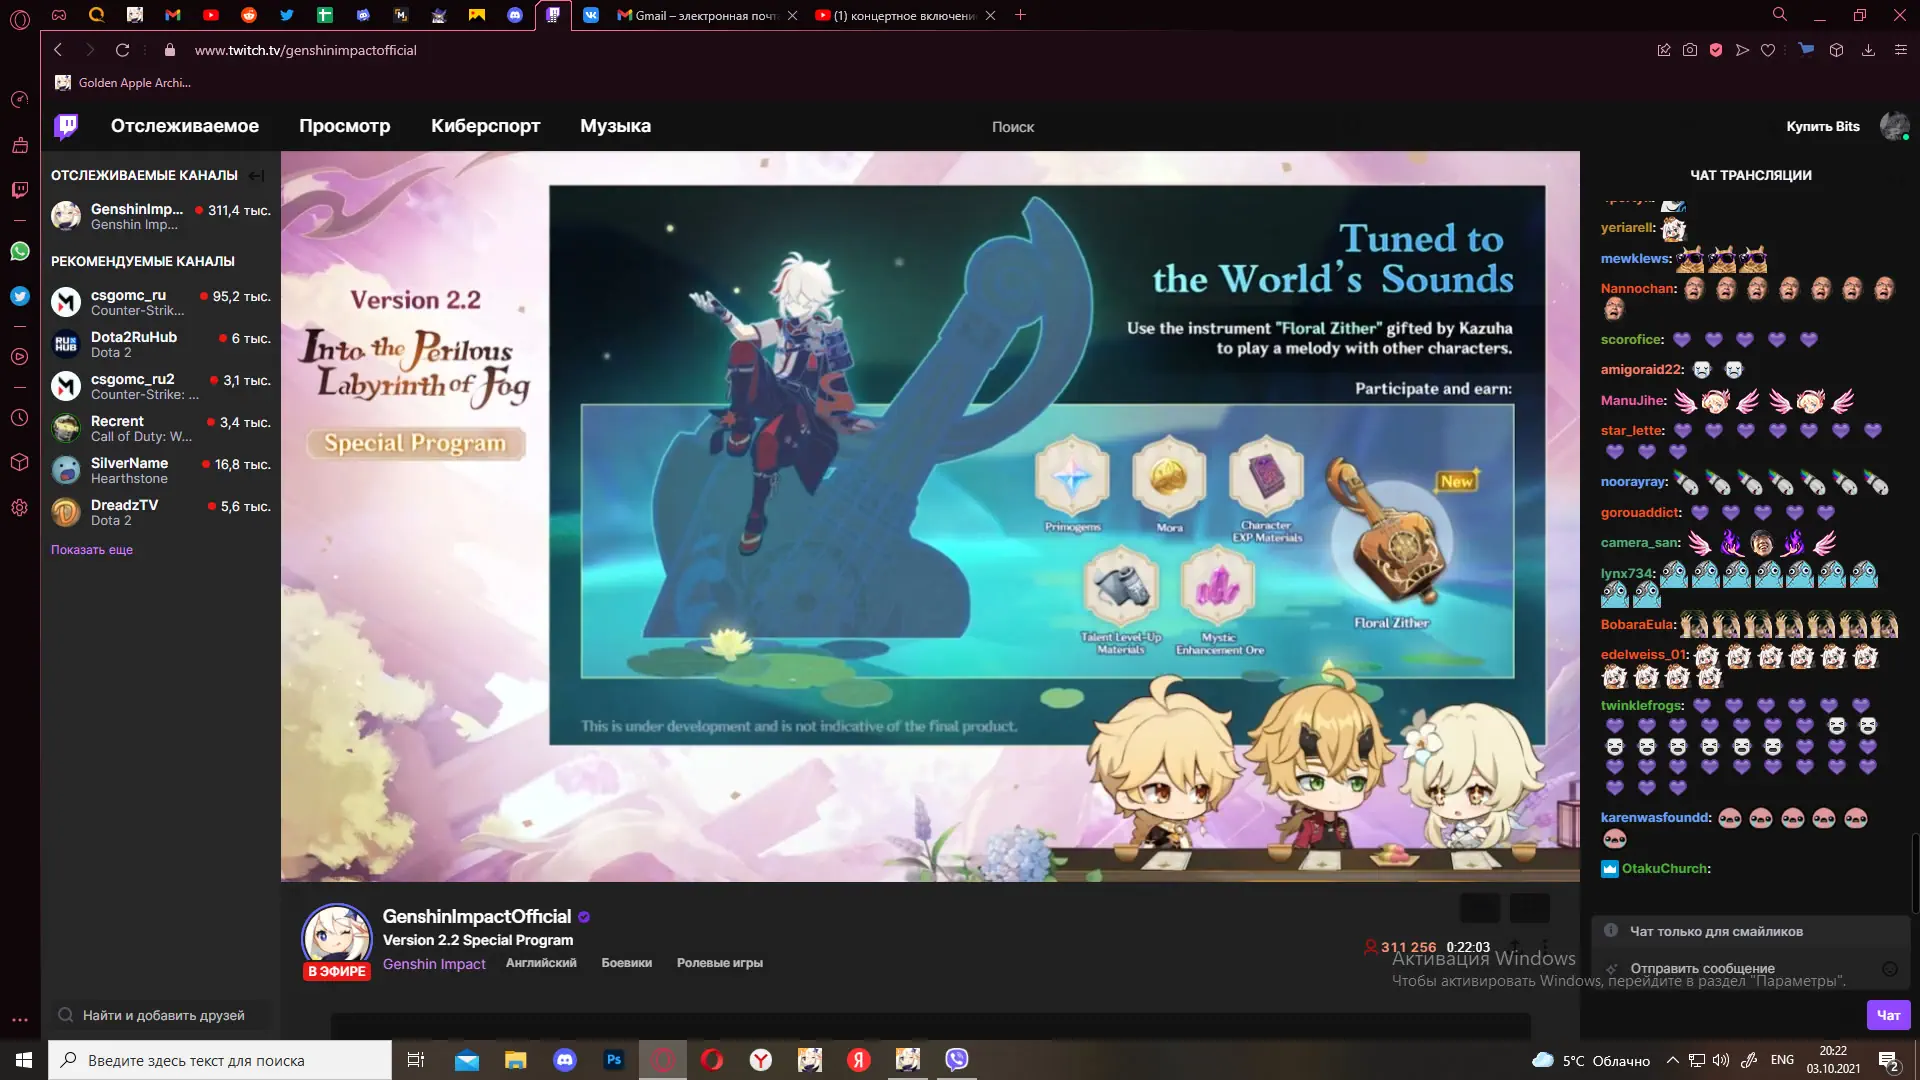
Task: Open Discord from the Windows taskbar
Action: pyautogui.click(x=565, y=1060)
